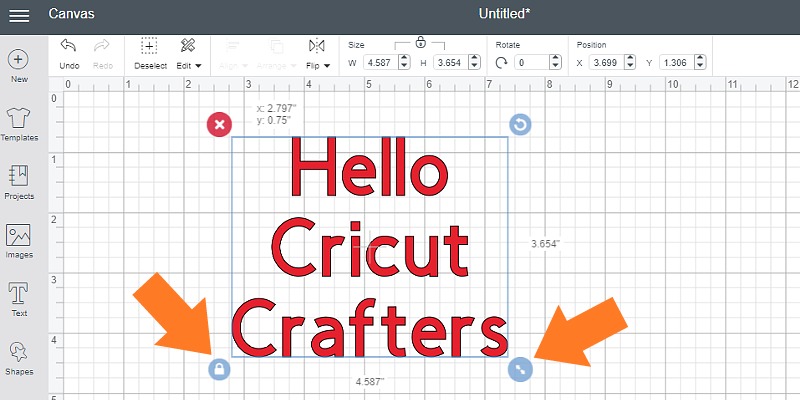Toggle the lock handle on selection box

pyautogui.click(x=219, y=369)
